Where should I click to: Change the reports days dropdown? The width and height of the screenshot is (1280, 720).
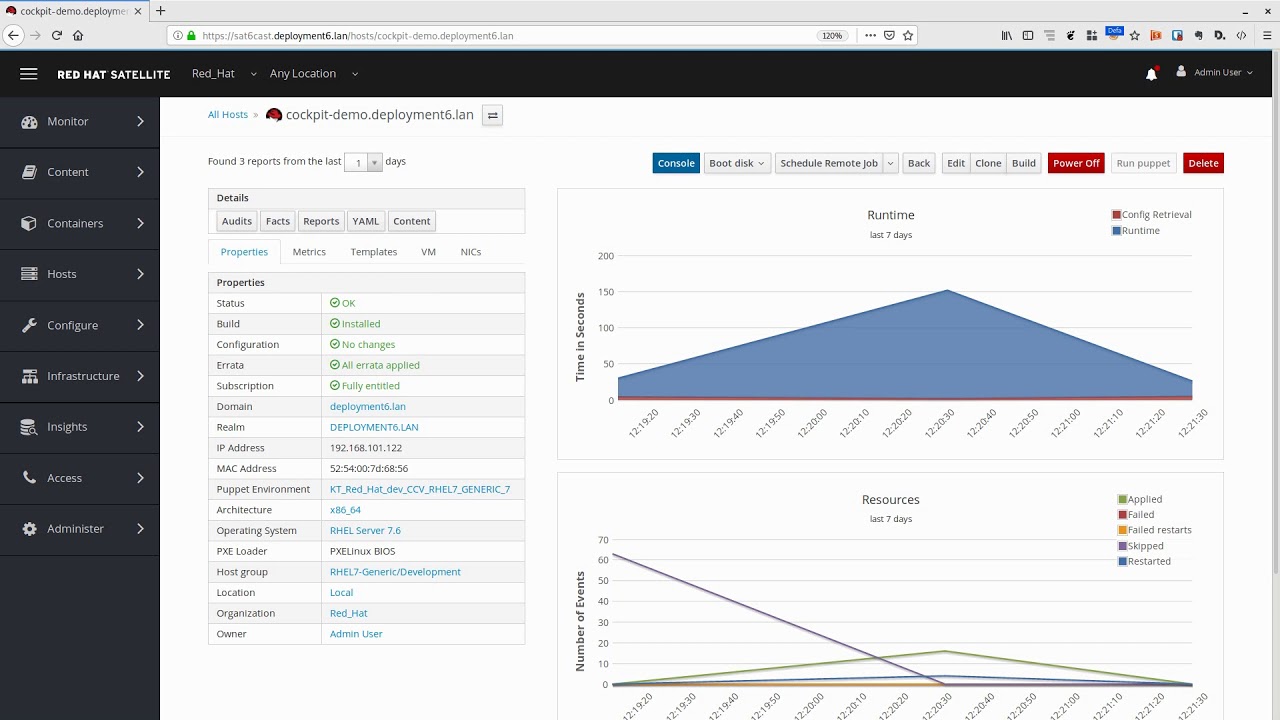[x=363, y=162]
